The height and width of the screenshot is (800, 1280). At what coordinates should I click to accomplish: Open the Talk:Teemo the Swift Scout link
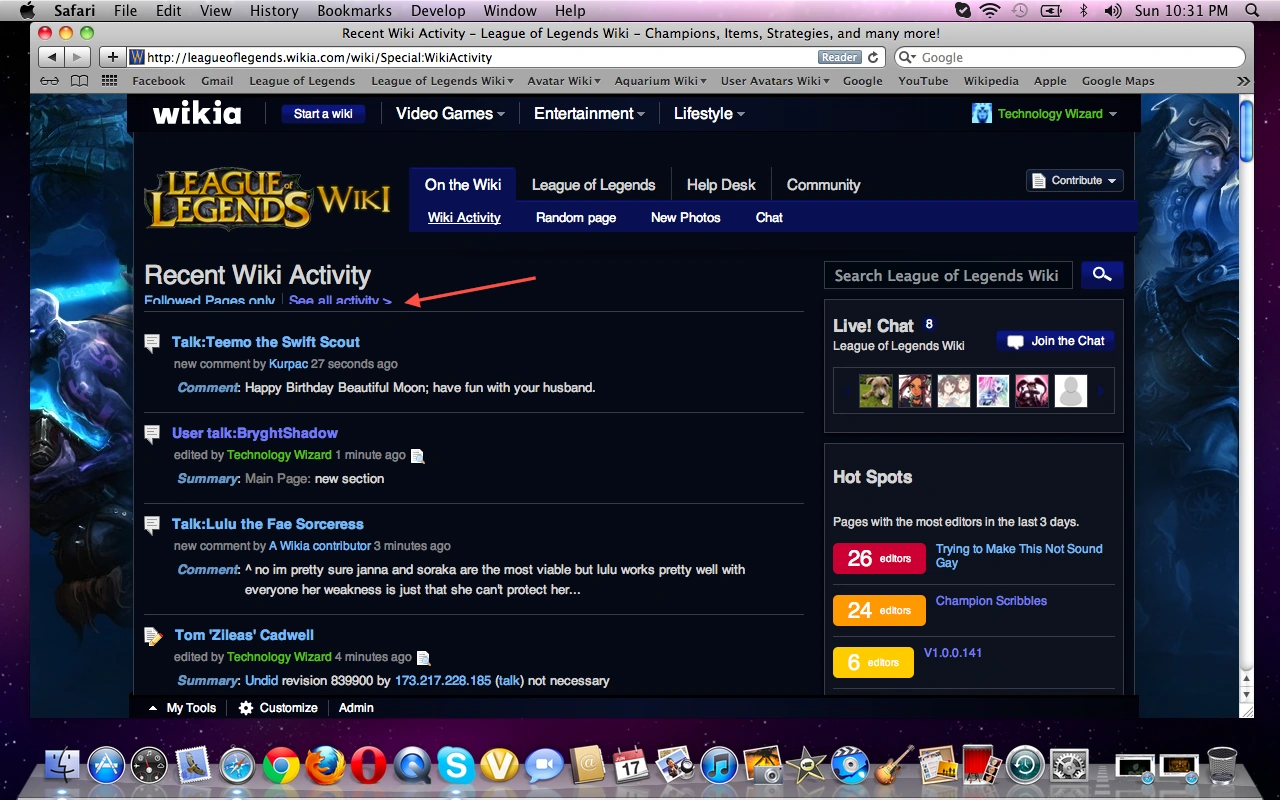(265, 342)
